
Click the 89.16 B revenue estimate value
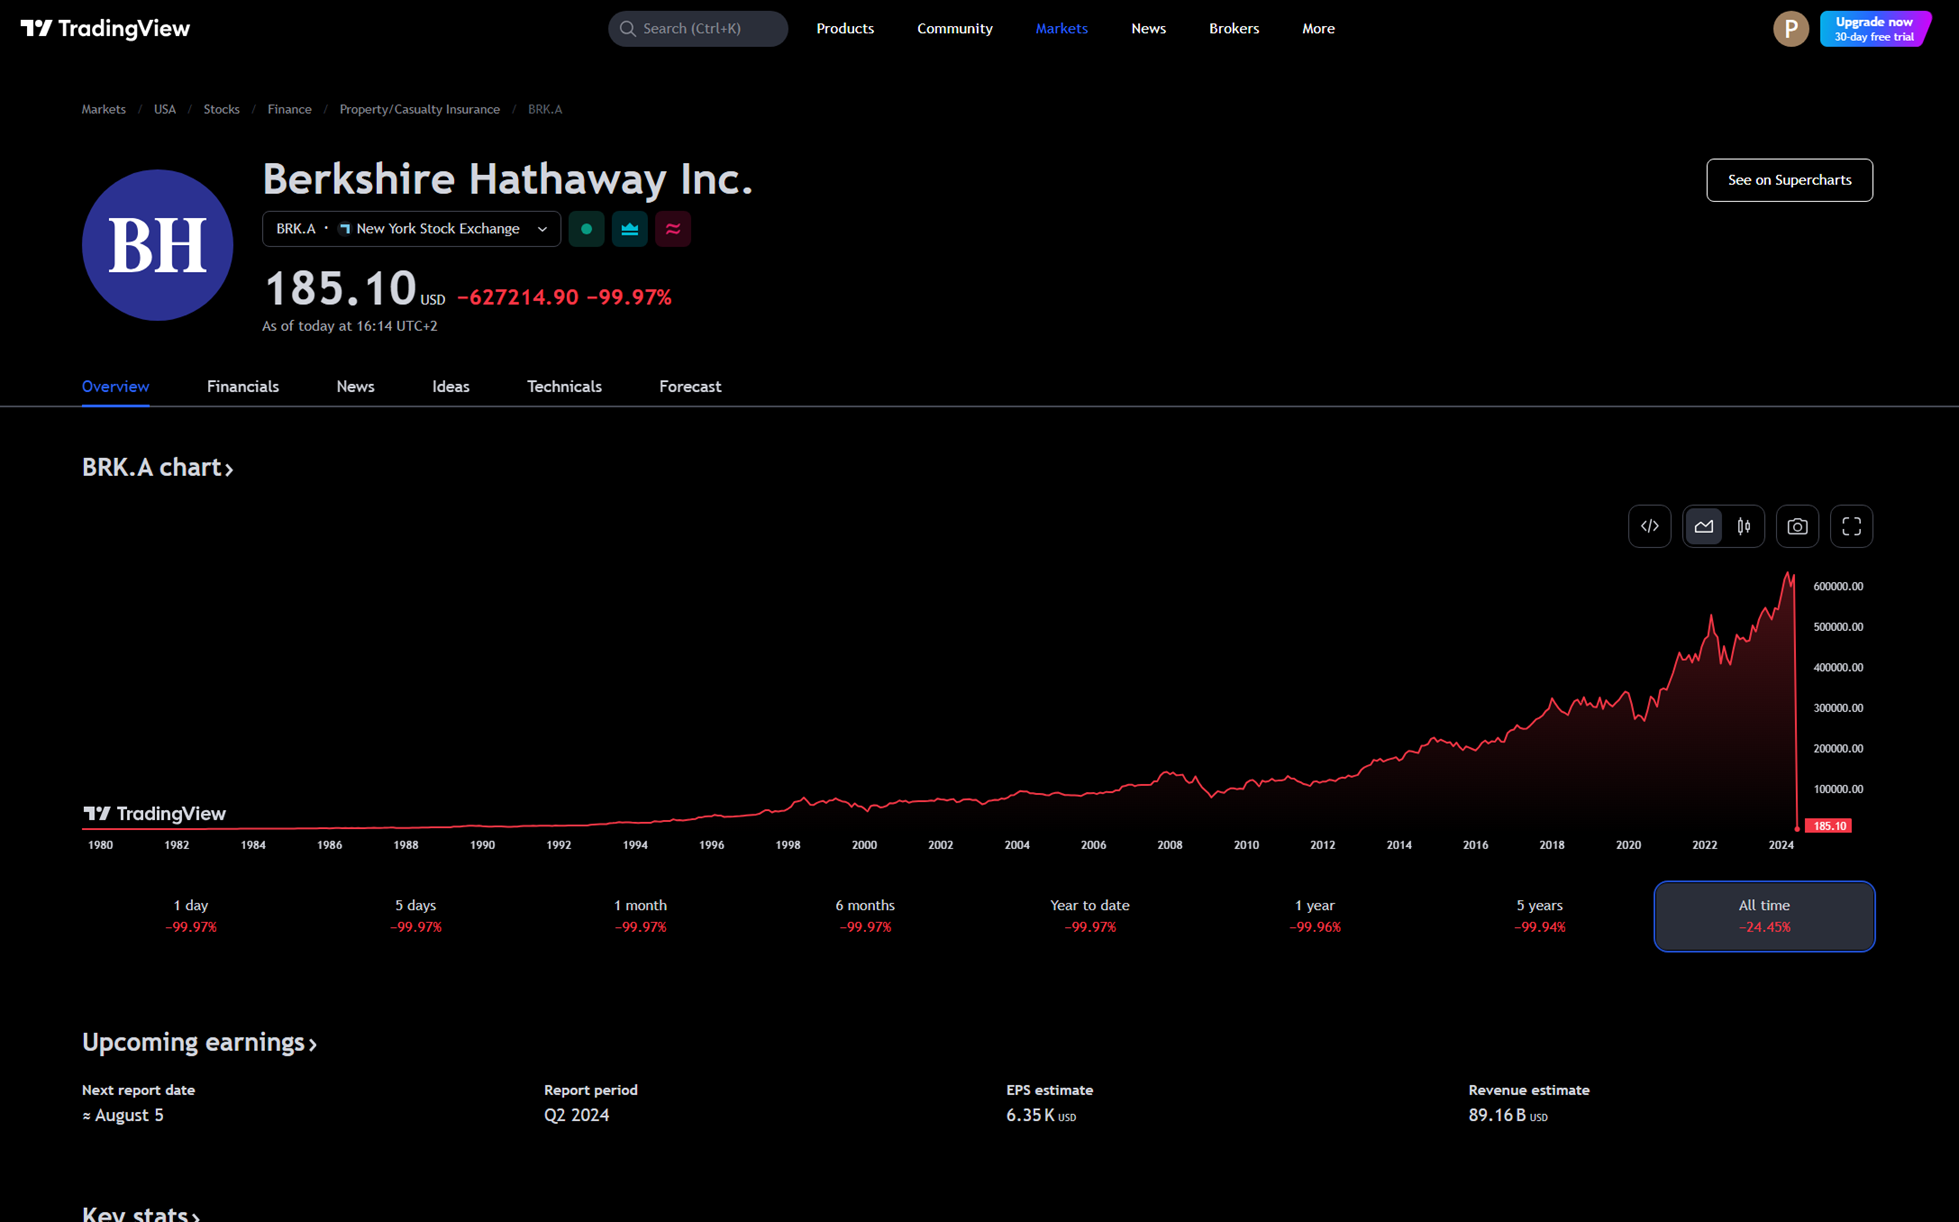1507,1115
